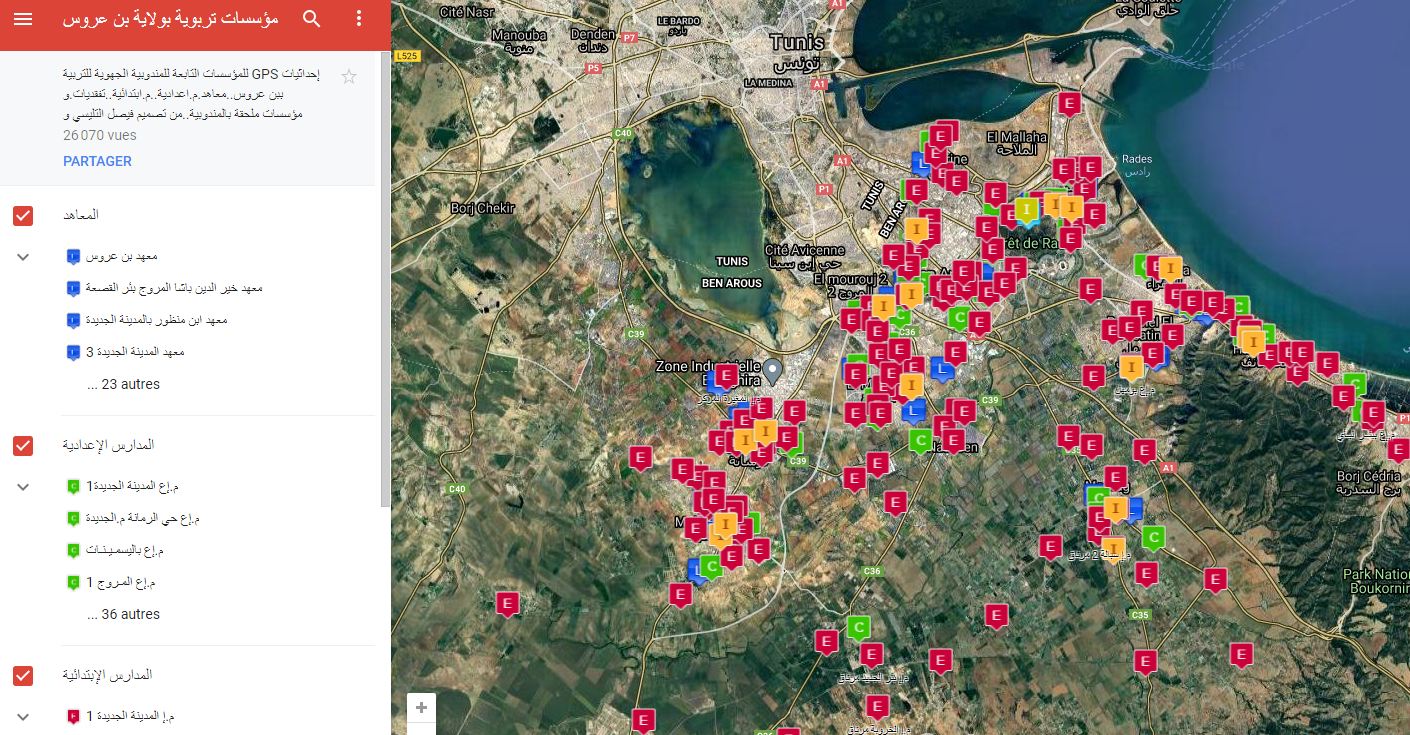Open the three-dot more options menu
This screenshot has height=735, width=1410.
(360, 20)
